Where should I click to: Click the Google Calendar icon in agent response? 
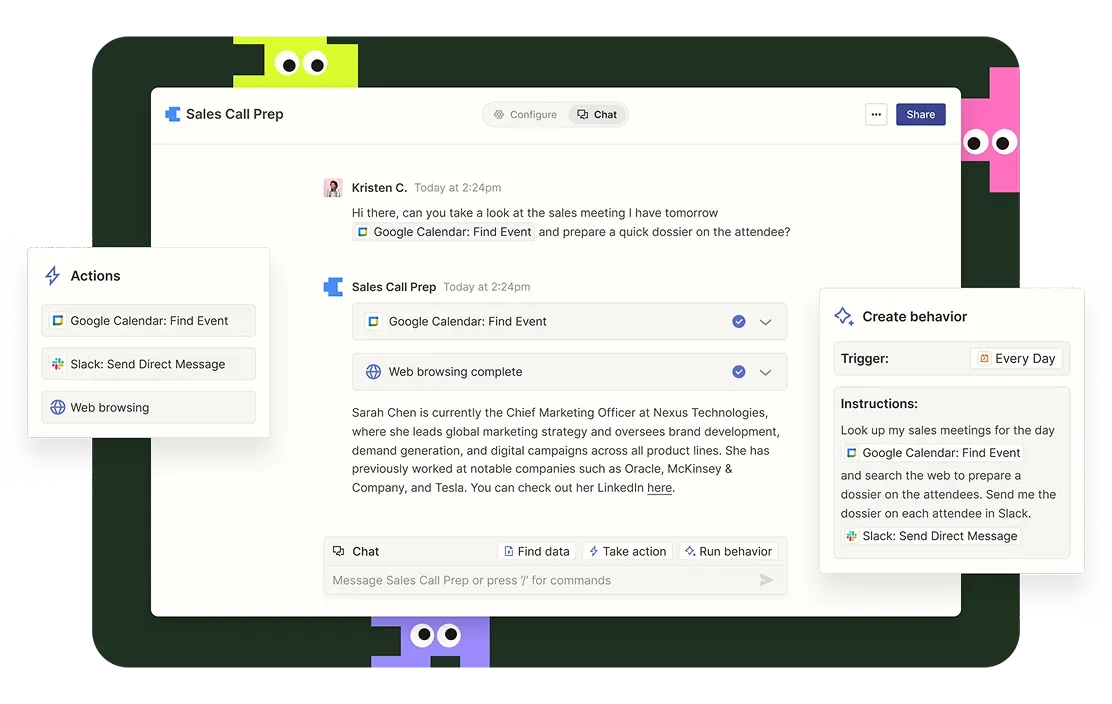373,322
